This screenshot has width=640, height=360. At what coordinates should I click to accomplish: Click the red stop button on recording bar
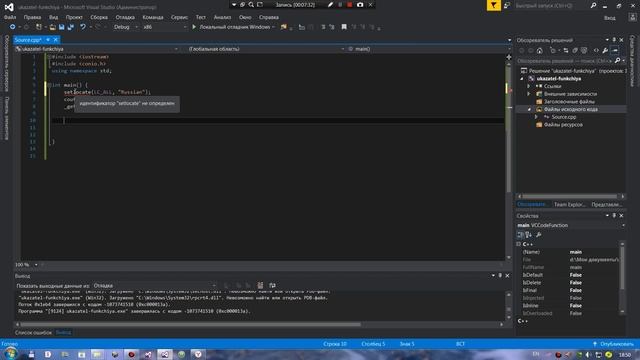point(350,5)
